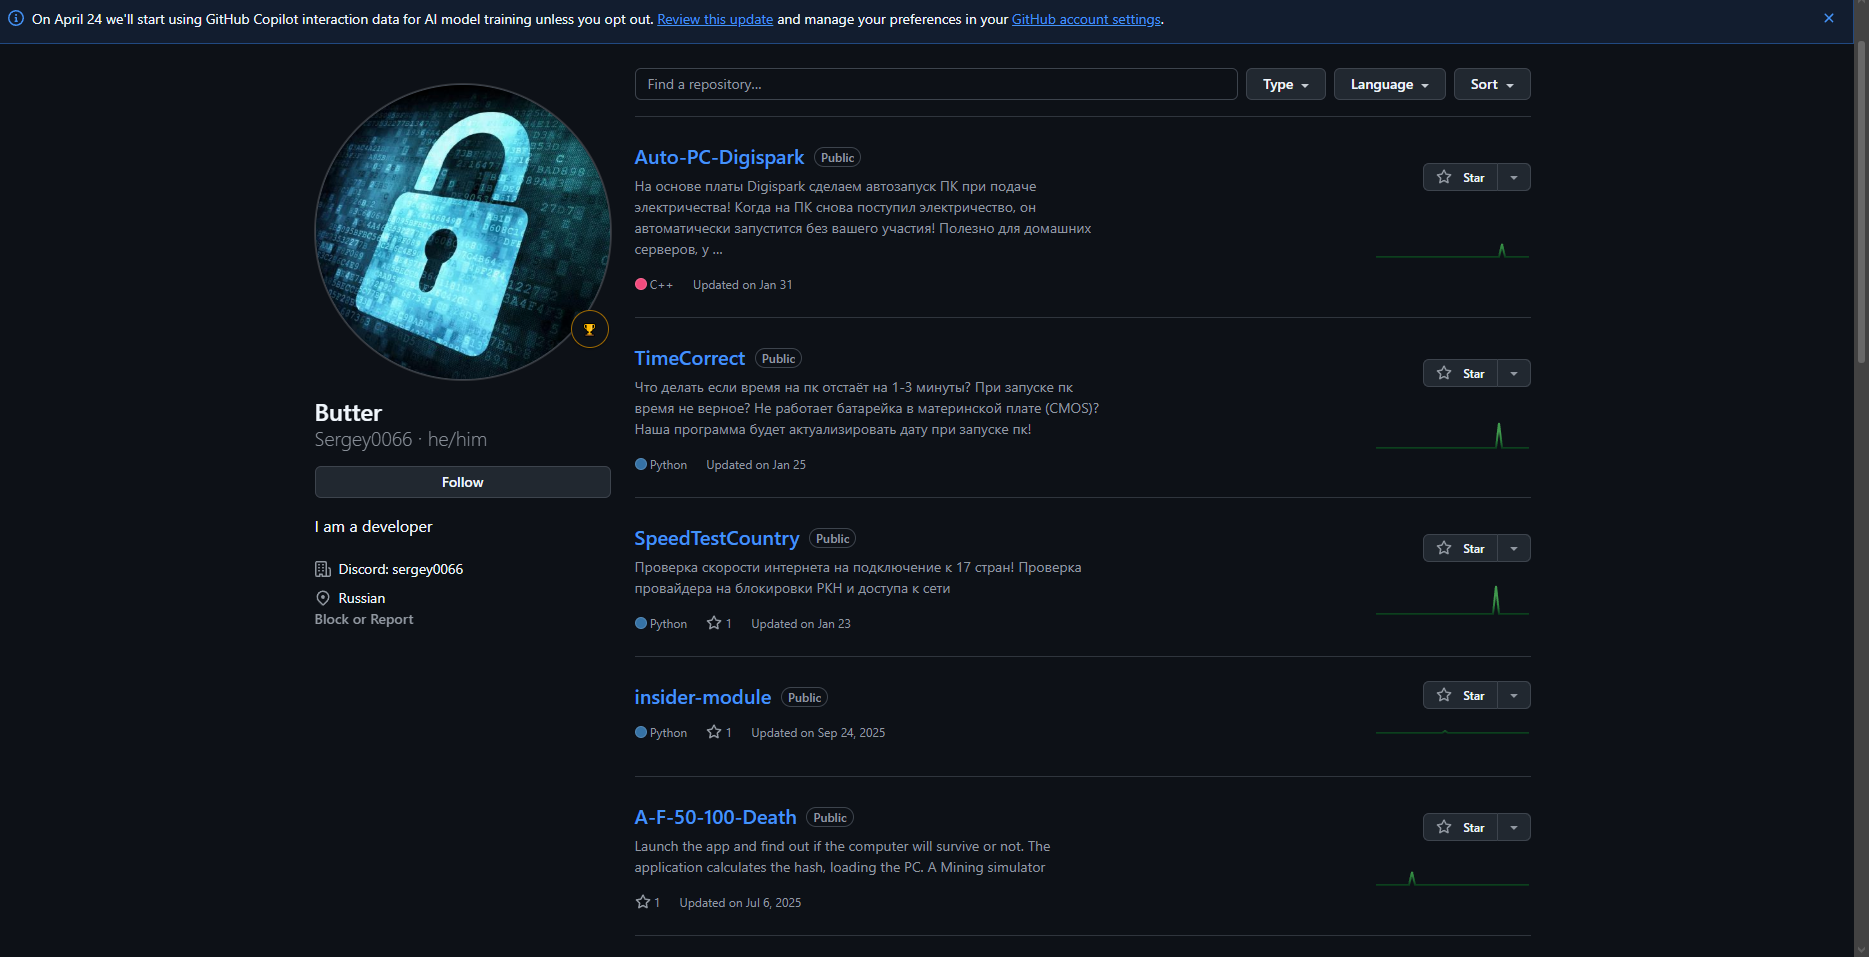
Task: Open the achievements trophy badge on the avatar
Action: (x=590, y=329)
